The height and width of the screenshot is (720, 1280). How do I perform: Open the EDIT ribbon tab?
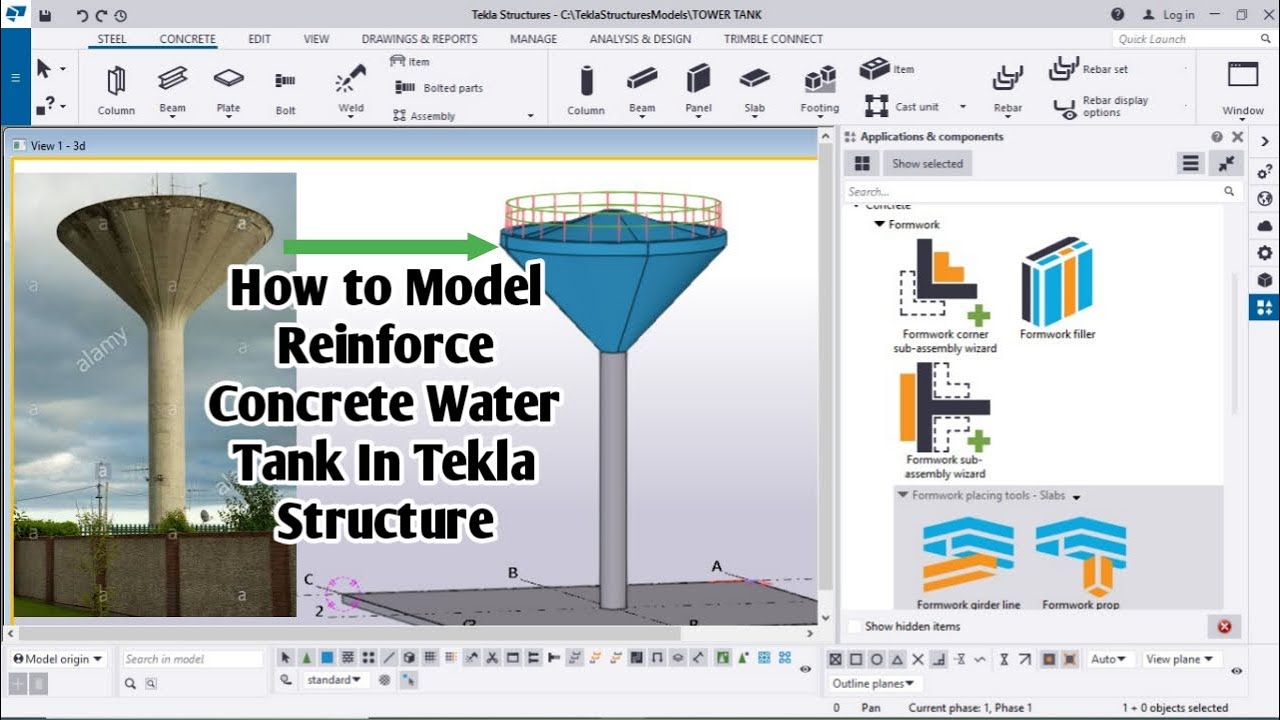pos(260,39)
